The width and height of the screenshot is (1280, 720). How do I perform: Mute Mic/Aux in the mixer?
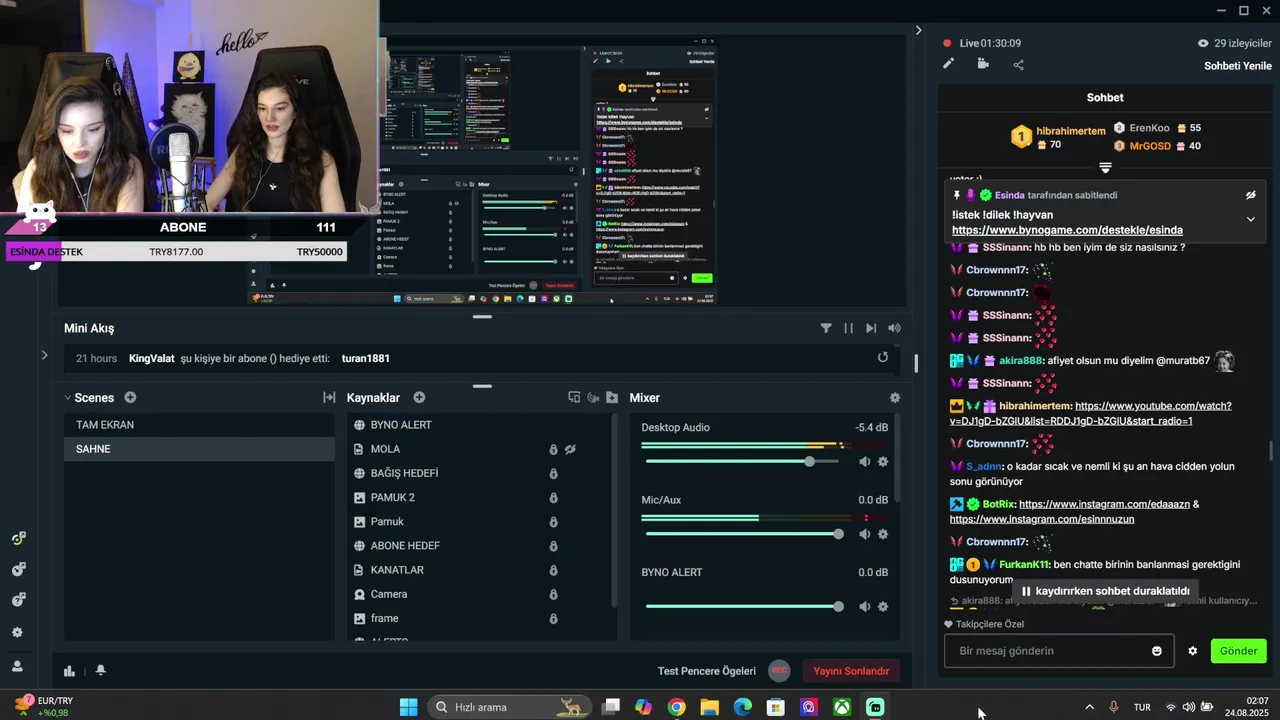click(x=864, y=534)
